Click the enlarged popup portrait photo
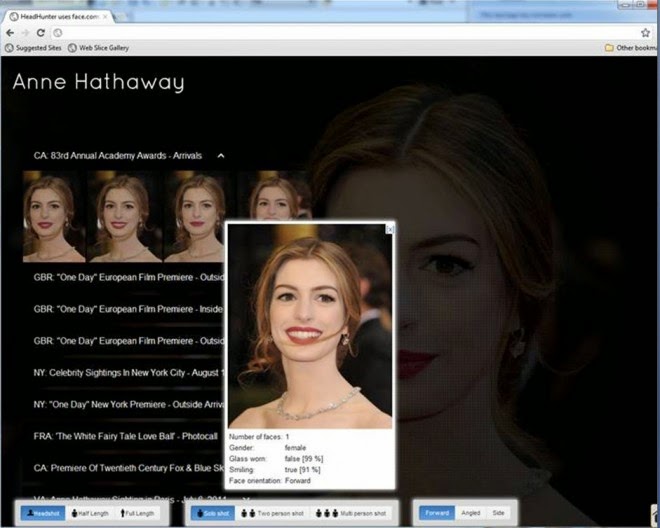Viewport: 660px width, 528px height. pos(310,326)
